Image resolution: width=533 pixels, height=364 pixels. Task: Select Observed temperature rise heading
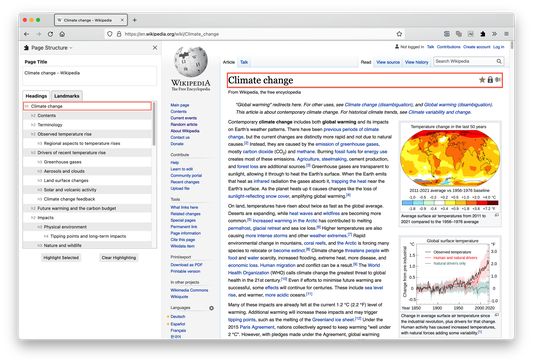click(x=87, y=134)
